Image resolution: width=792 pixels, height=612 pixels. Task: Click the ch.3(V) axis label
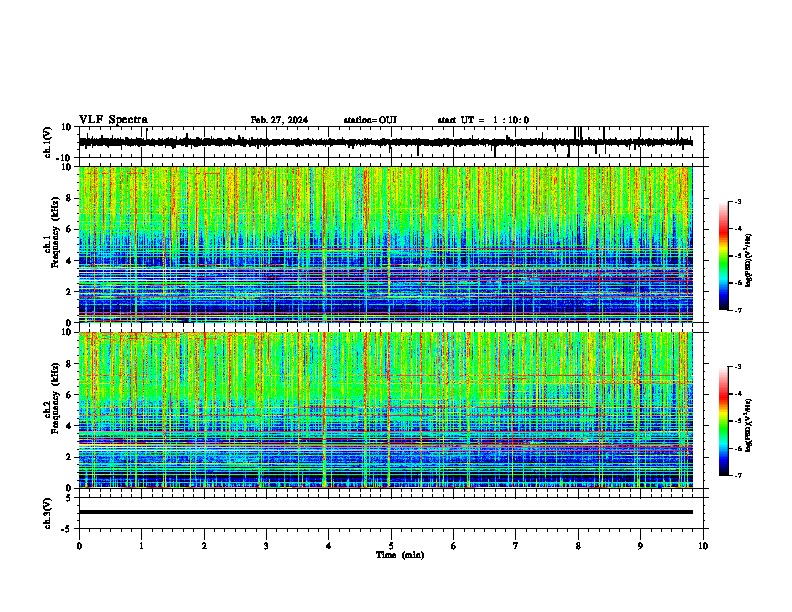point(48,513)
